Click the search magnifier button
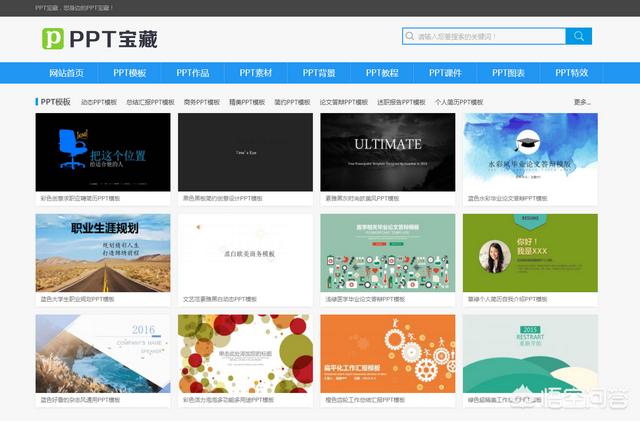 (578, 36)
